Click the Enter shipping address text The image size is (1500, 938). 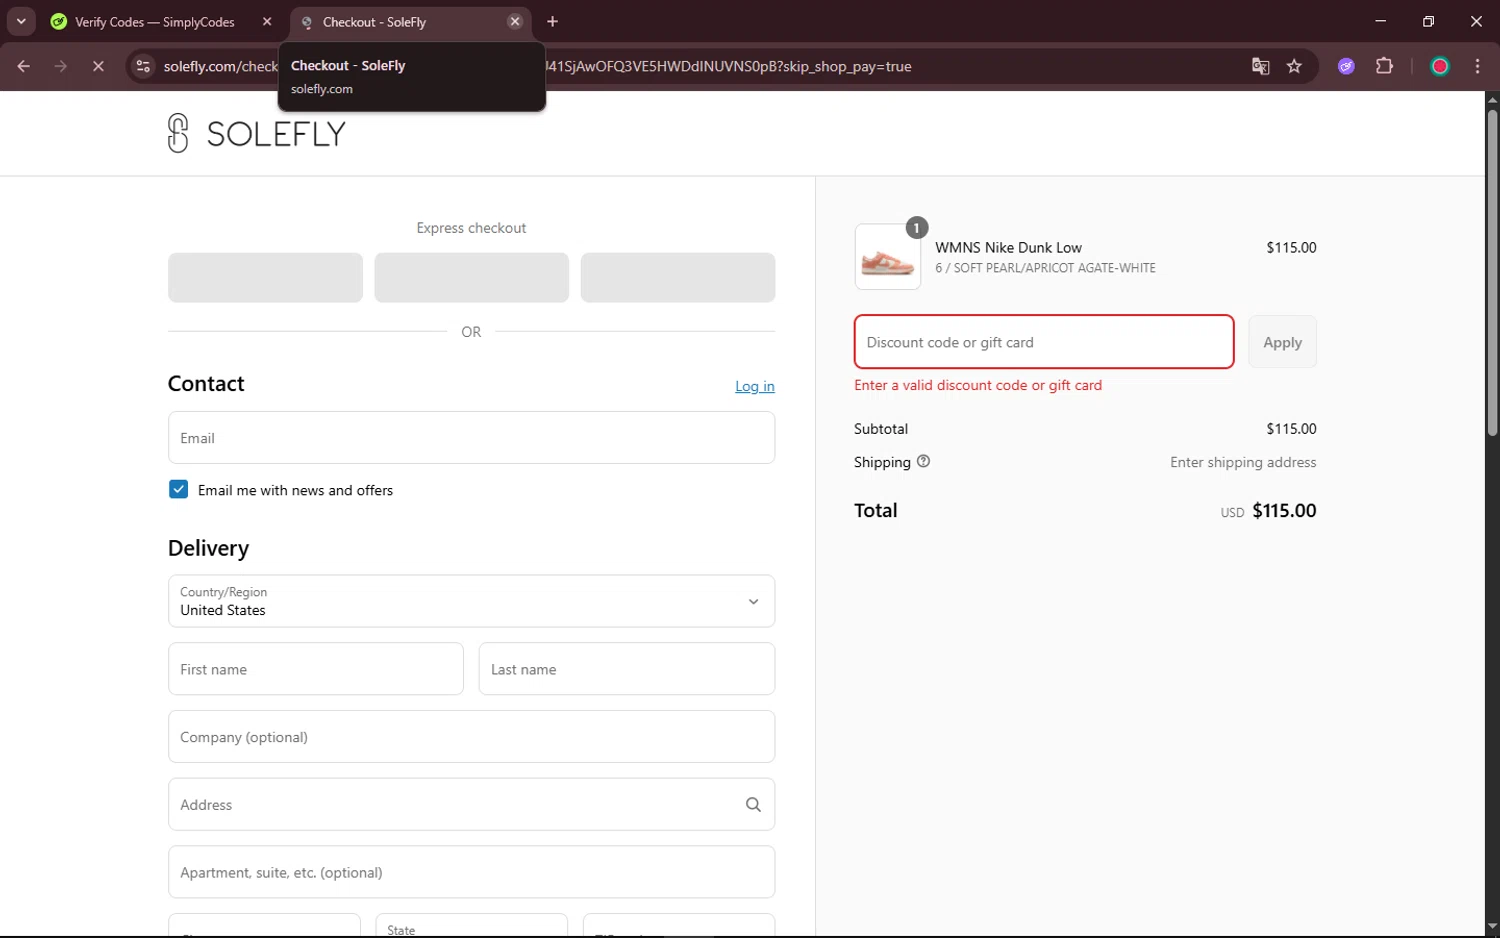click(1243, 462)
